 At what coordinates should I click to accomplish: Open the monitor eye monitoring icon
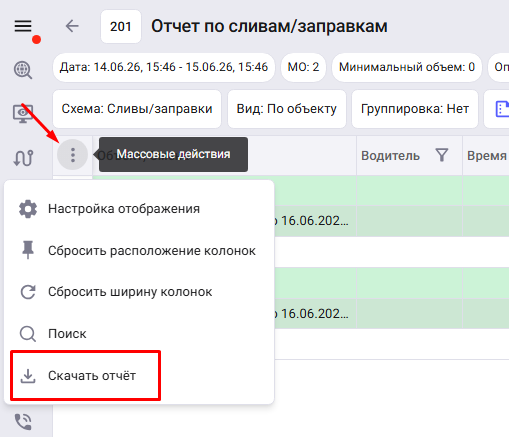pyautogui.click(x=23, y=114)
